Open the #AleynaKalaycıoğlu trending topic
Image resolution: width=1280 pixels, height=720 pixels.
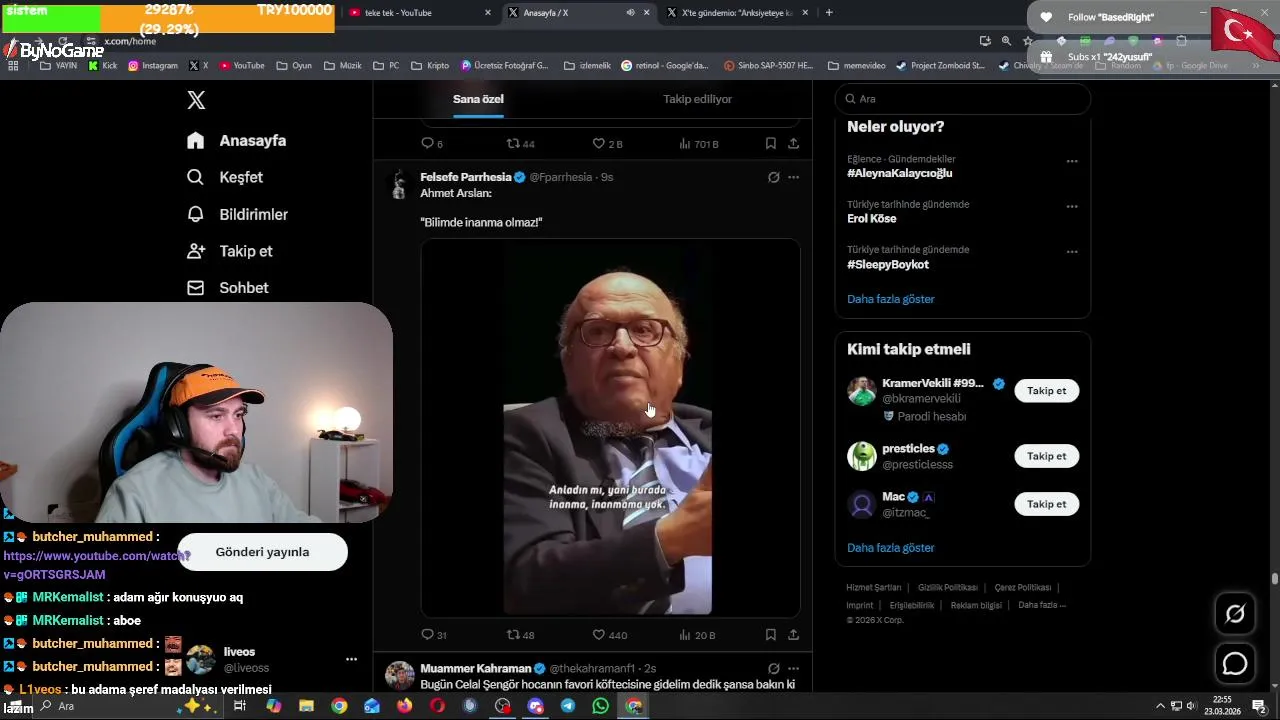click(899, 173)
